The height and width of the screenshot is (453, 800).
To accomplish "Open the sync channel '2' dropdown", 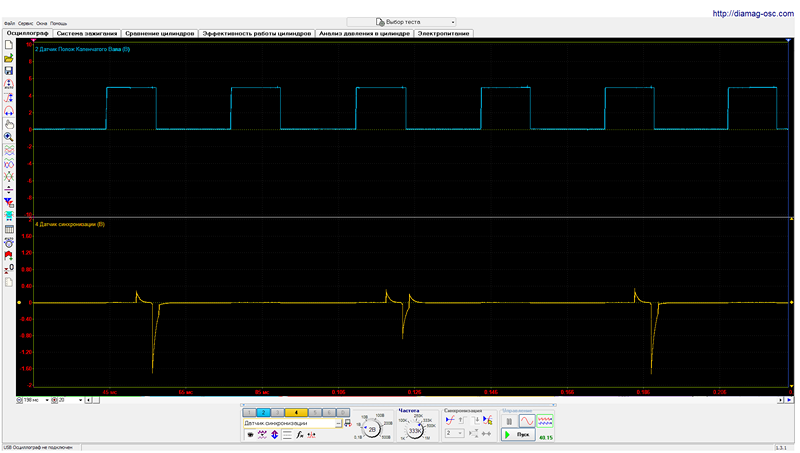I will (454, 433).
